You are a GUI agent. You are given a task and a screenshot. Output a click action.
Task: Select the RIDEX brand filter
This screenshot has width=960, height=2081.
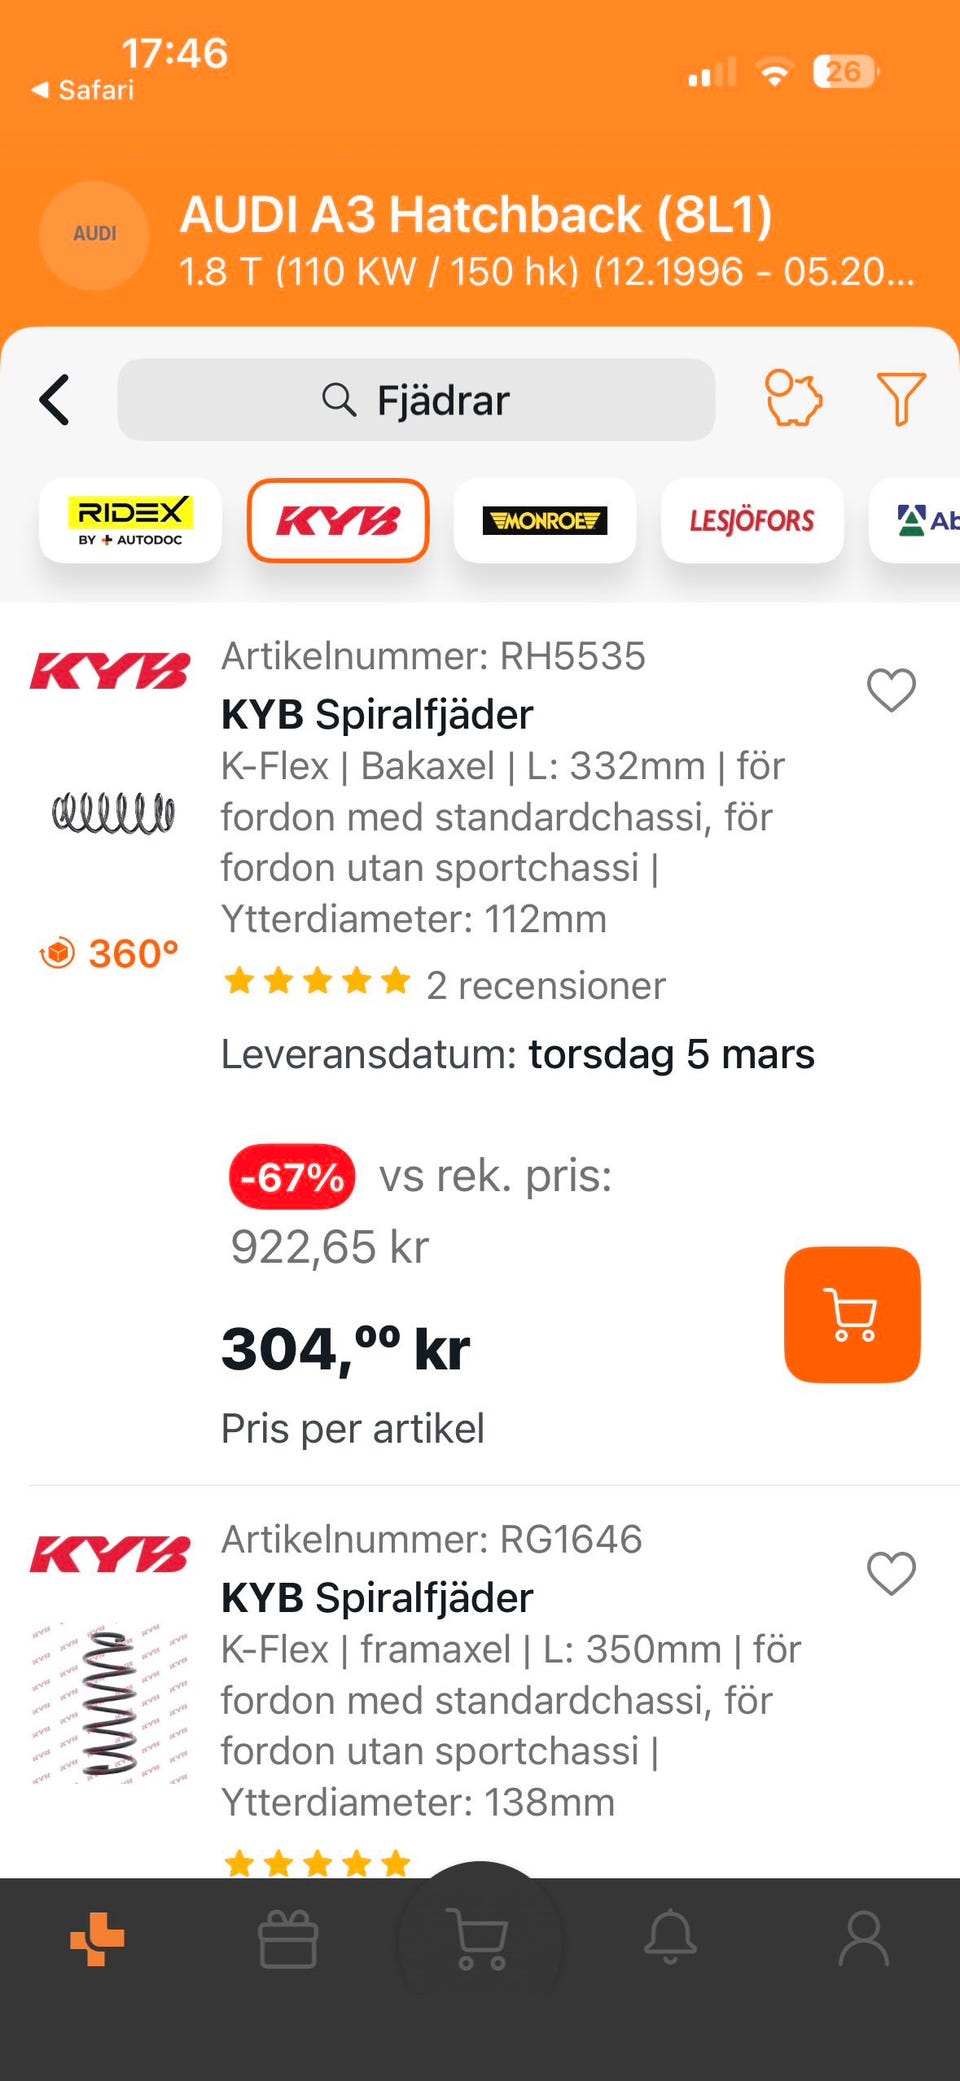click(x=130, y=520)
